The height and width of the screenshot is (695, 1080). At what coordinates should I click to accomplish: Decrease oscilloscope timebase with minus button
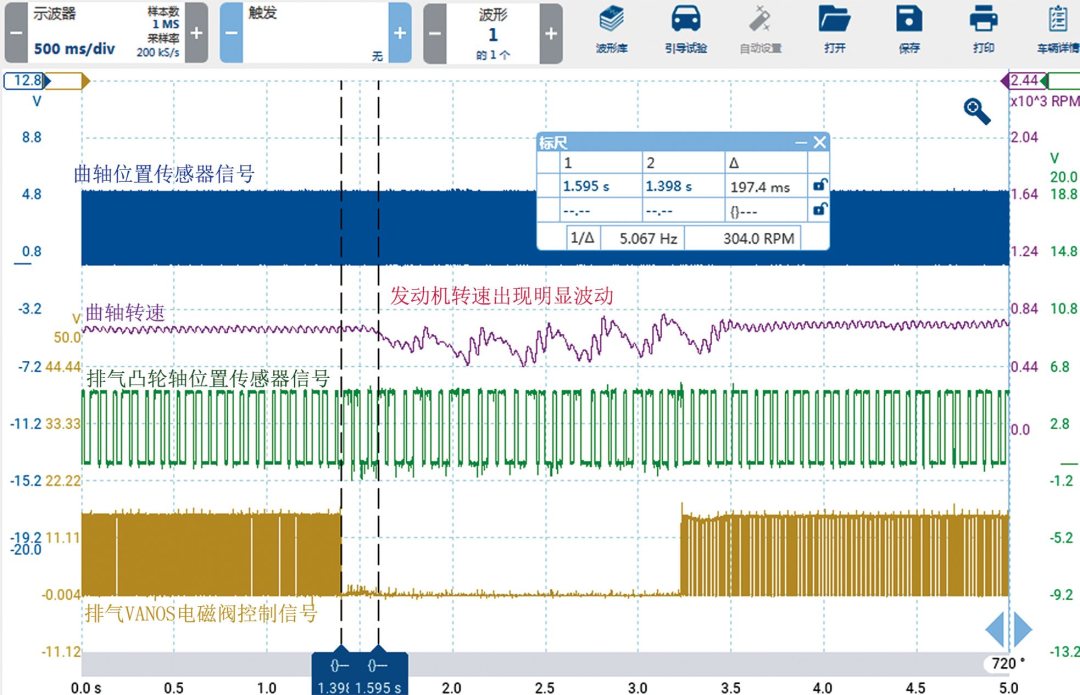pos(17,33)
